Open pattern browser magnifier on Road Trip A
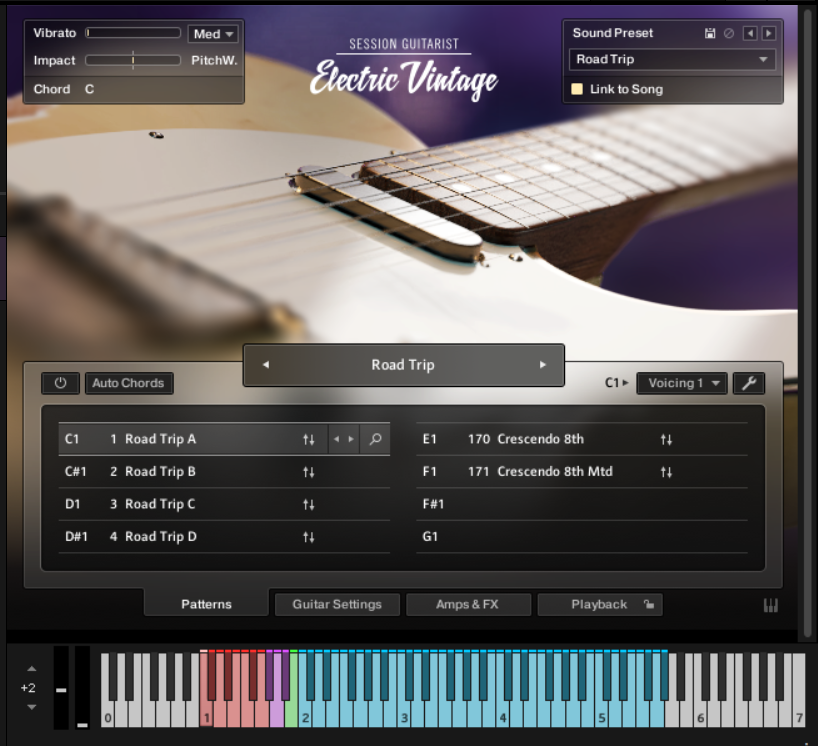818x746 pixels. pos(375,439)
